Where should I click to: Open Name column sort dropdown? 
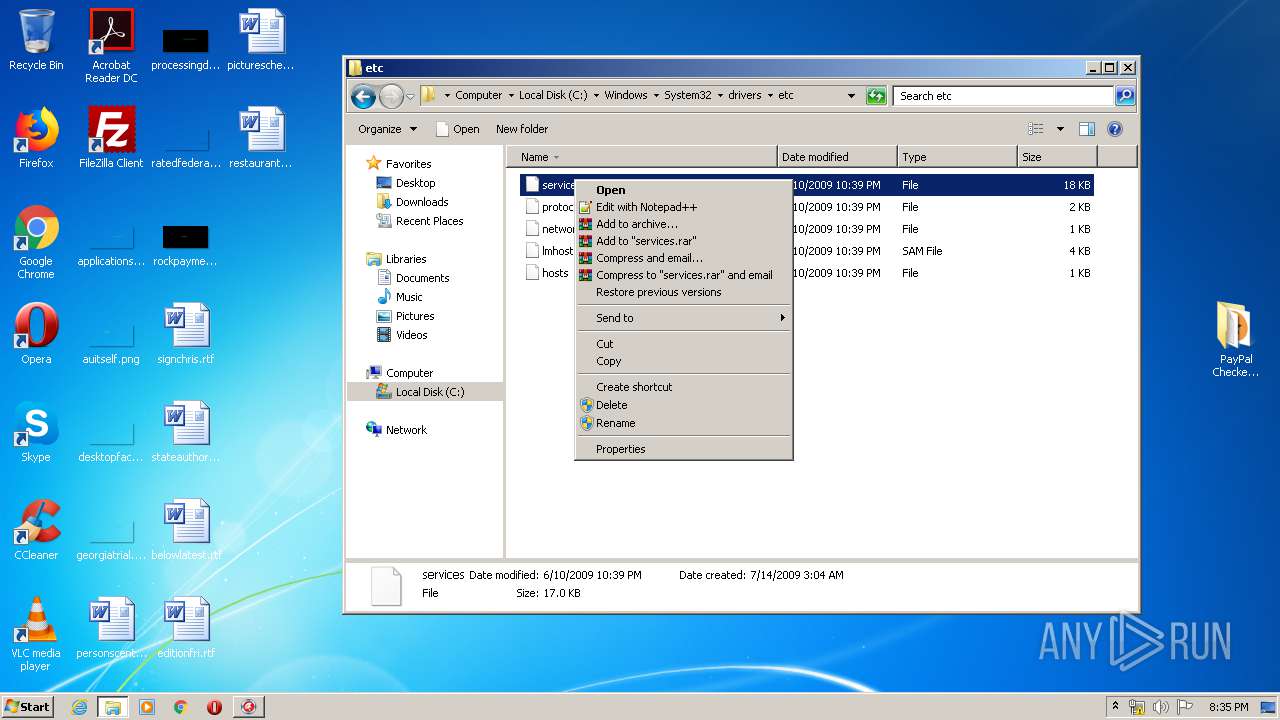click(556, 157)
